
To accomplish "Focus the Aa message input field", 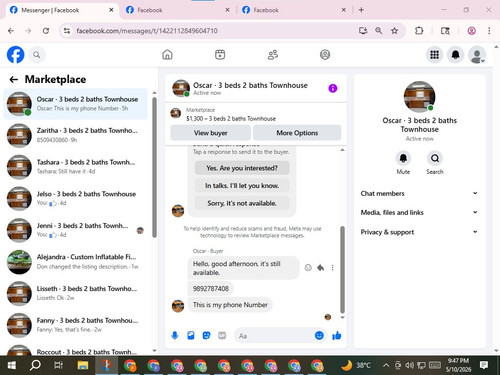I will [x=275, y=336].
